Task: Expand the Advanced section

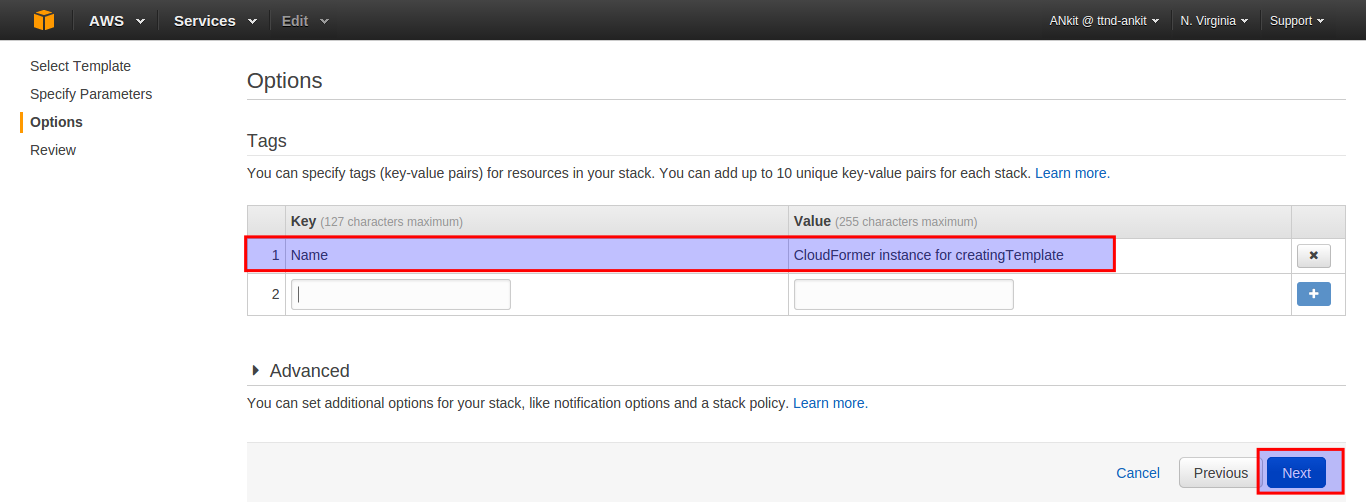Action: click(300, 371)
